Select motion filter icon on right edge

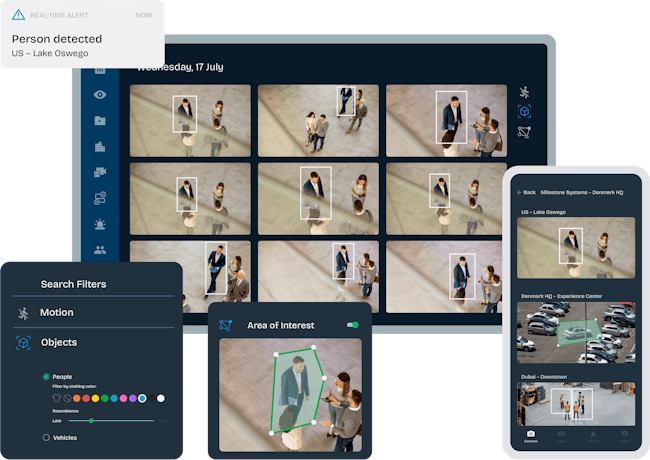point(524,92)
